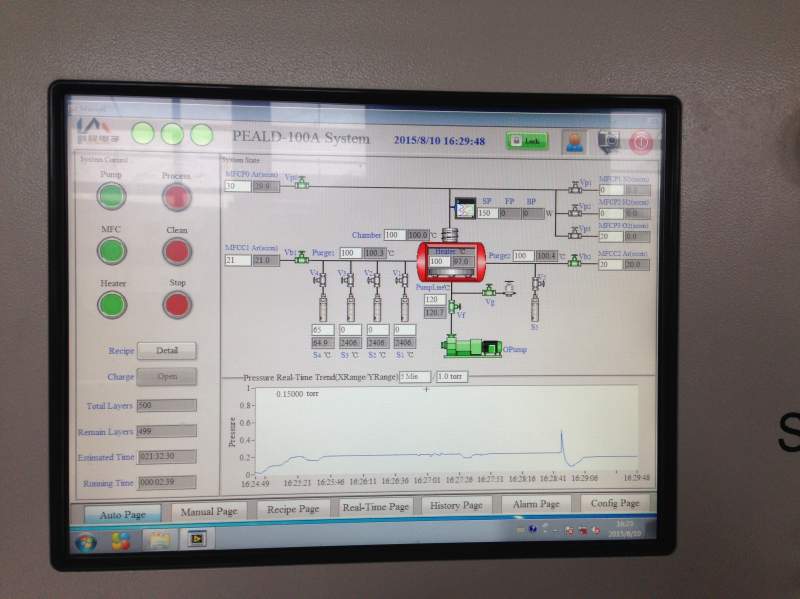Click the red power shutdown icon
Image resolution: width=800 pixels, height=599 pixels.
641,142
